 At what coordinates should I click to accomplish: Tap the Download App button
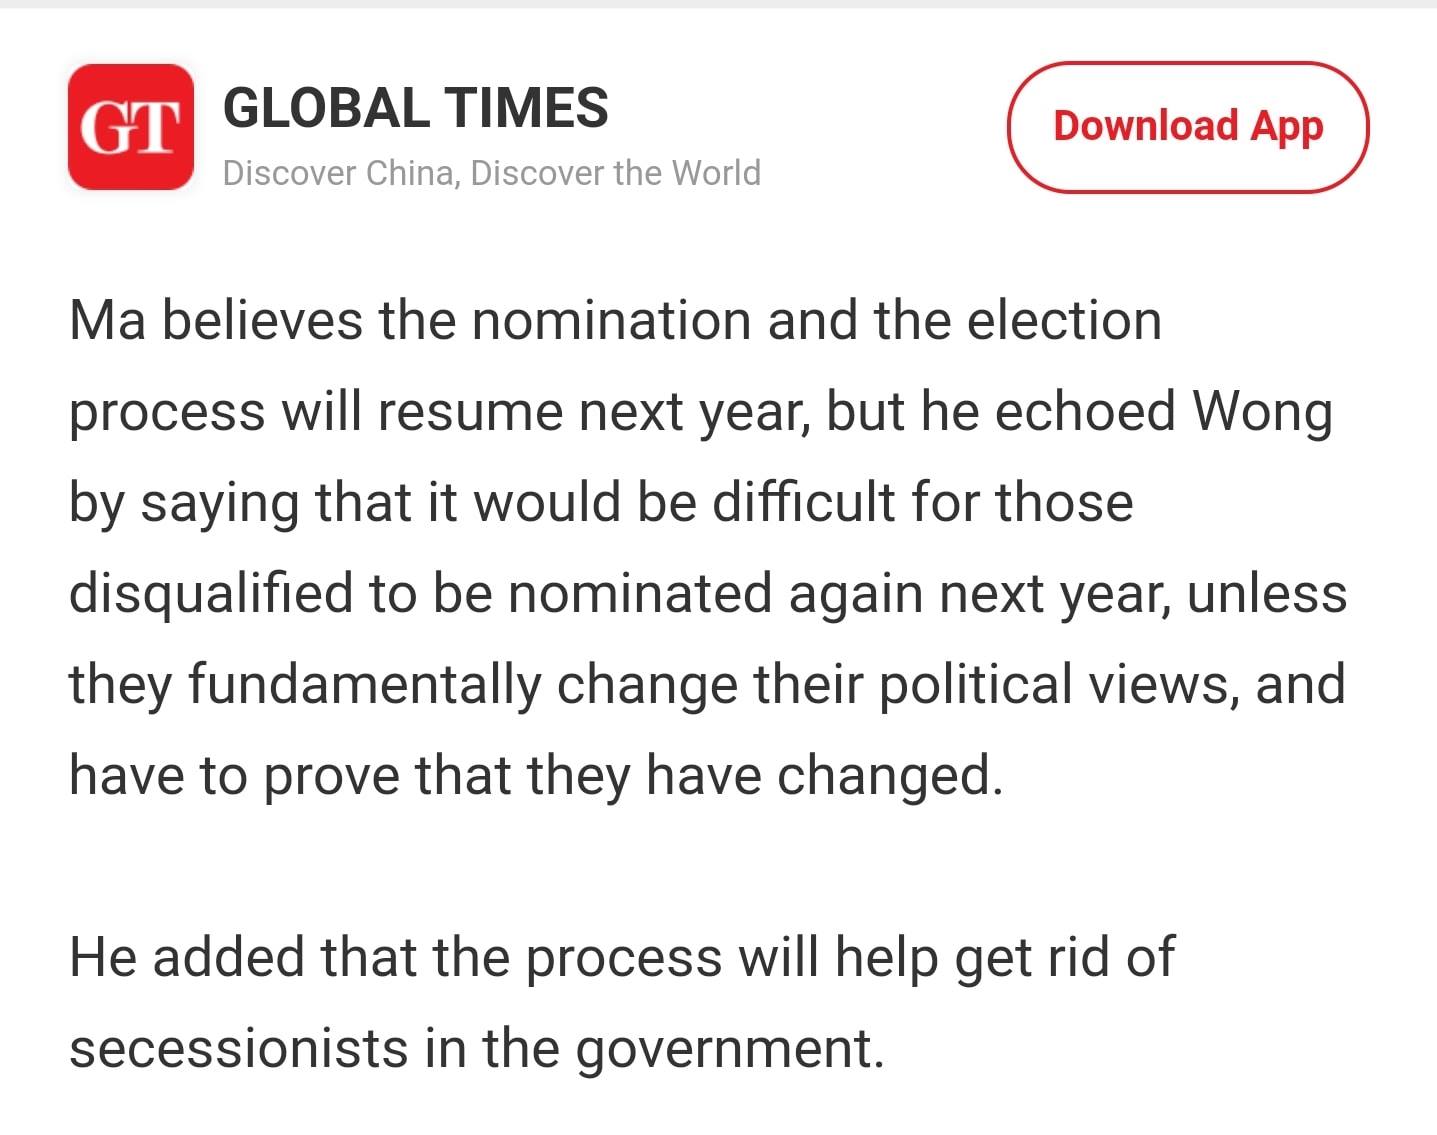(x=1187, y=127)
